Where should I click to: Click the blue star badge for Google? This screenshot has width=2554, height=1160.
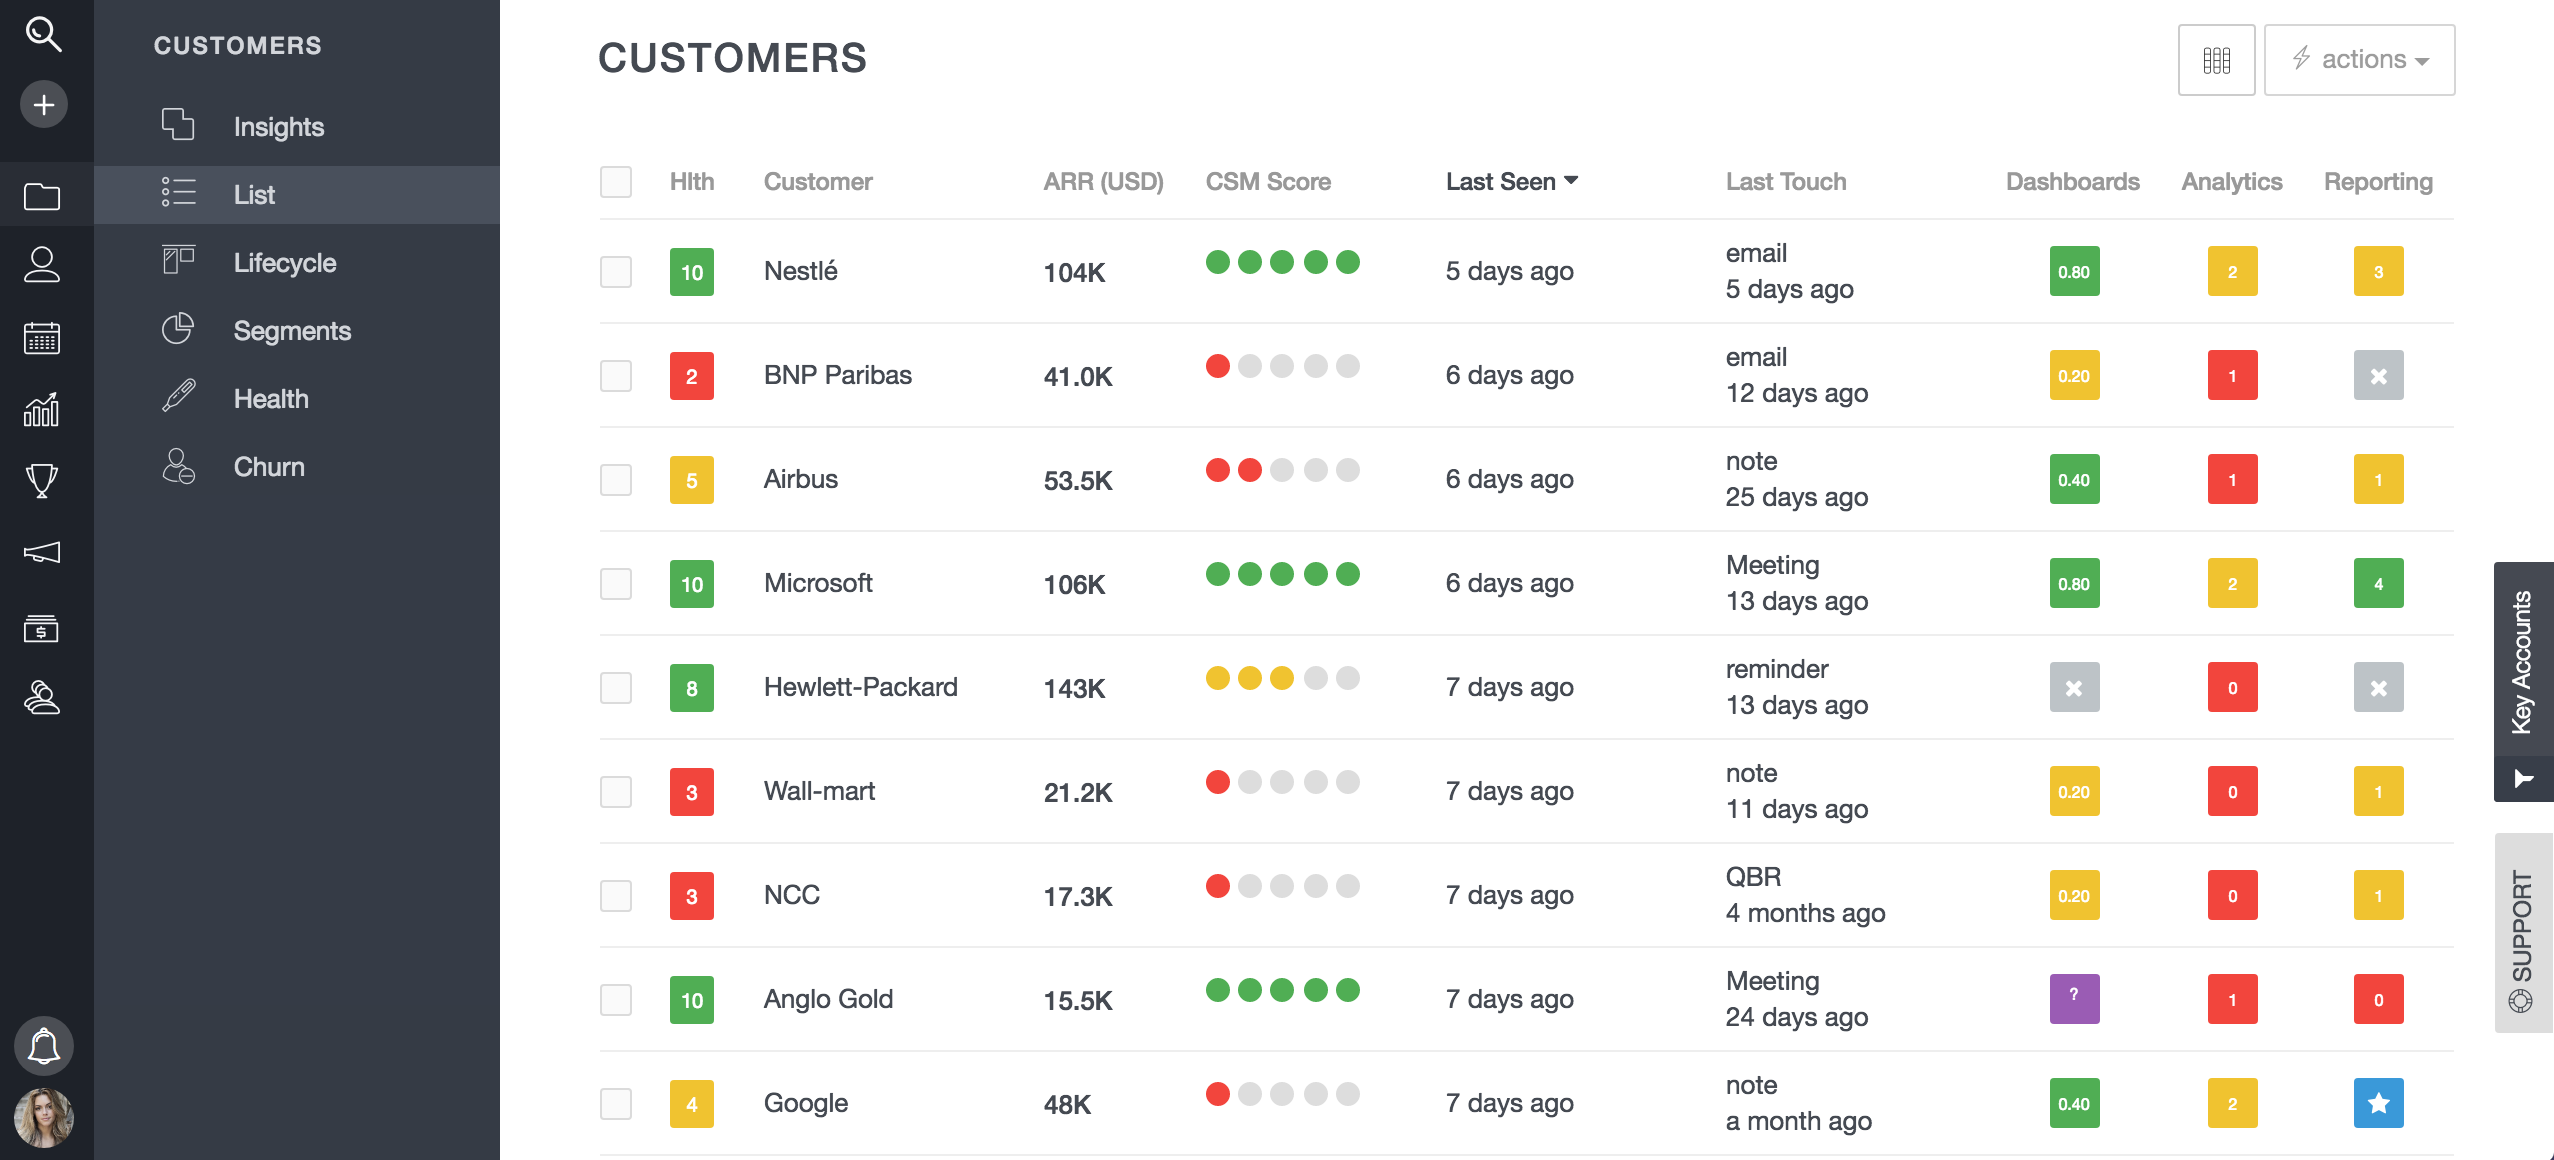click(x=2378, y=1103)
